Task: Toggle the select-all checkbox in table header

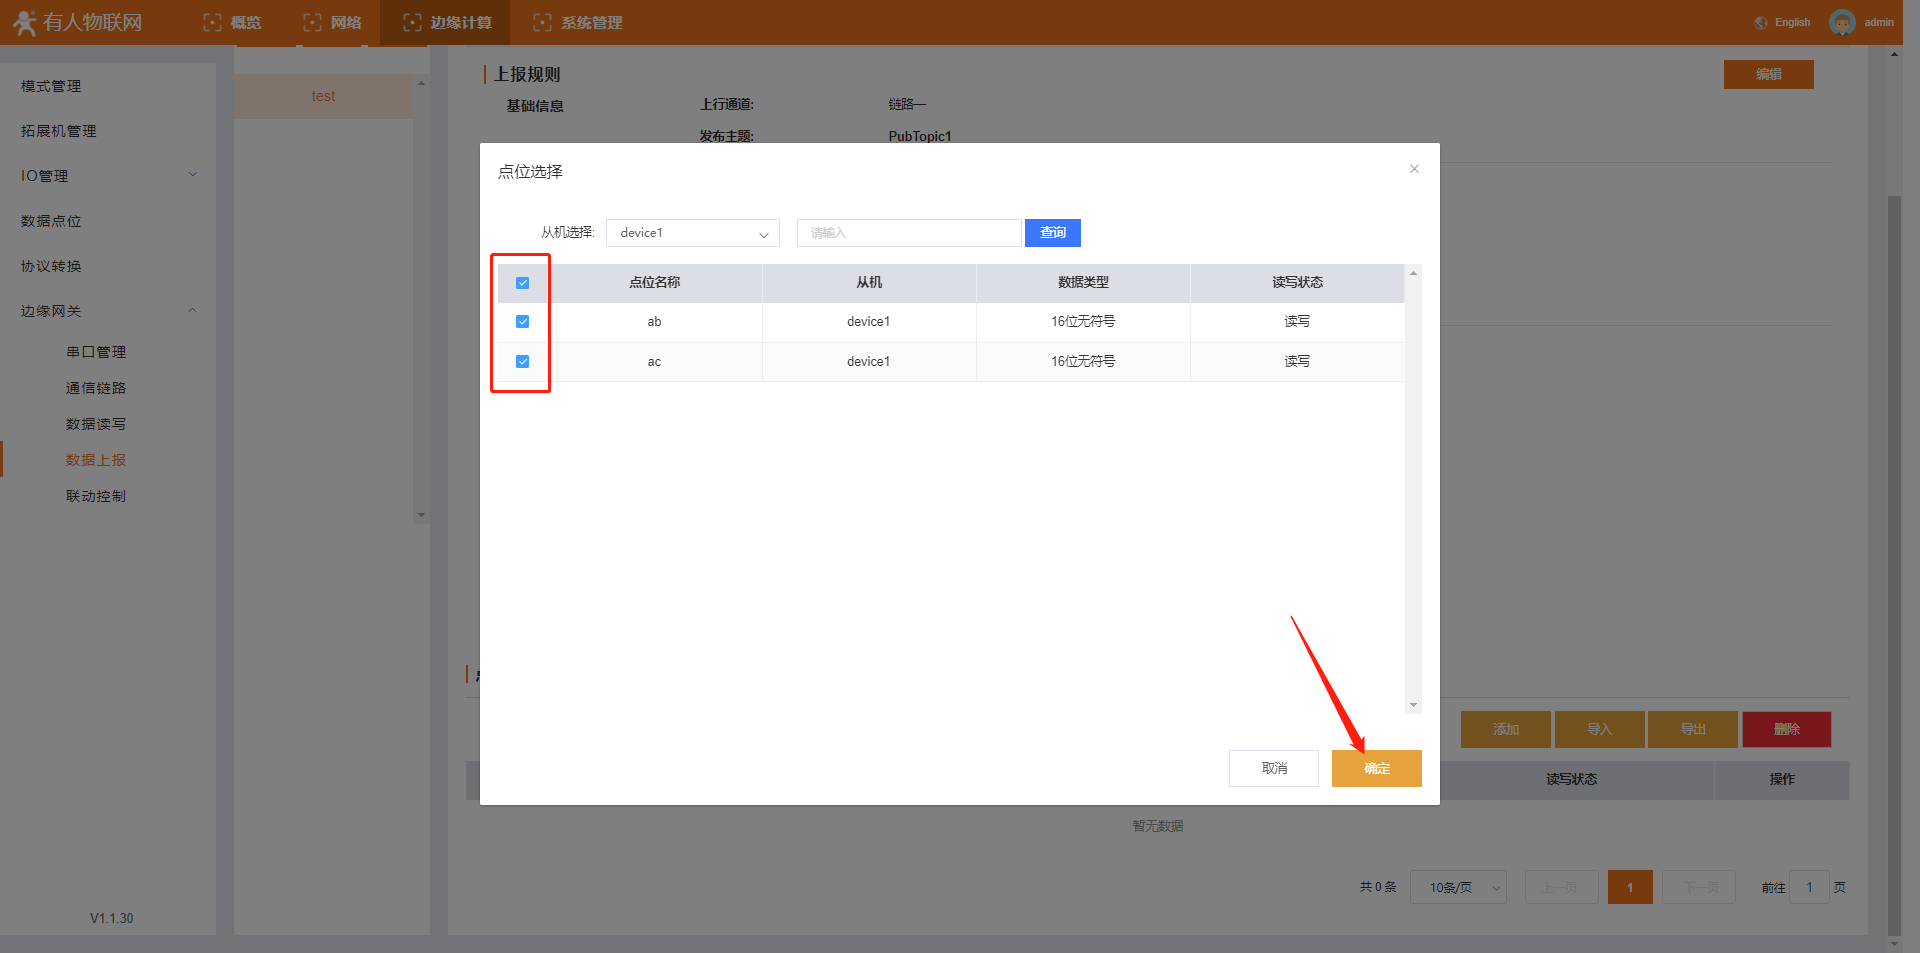Action: point(522,283)
